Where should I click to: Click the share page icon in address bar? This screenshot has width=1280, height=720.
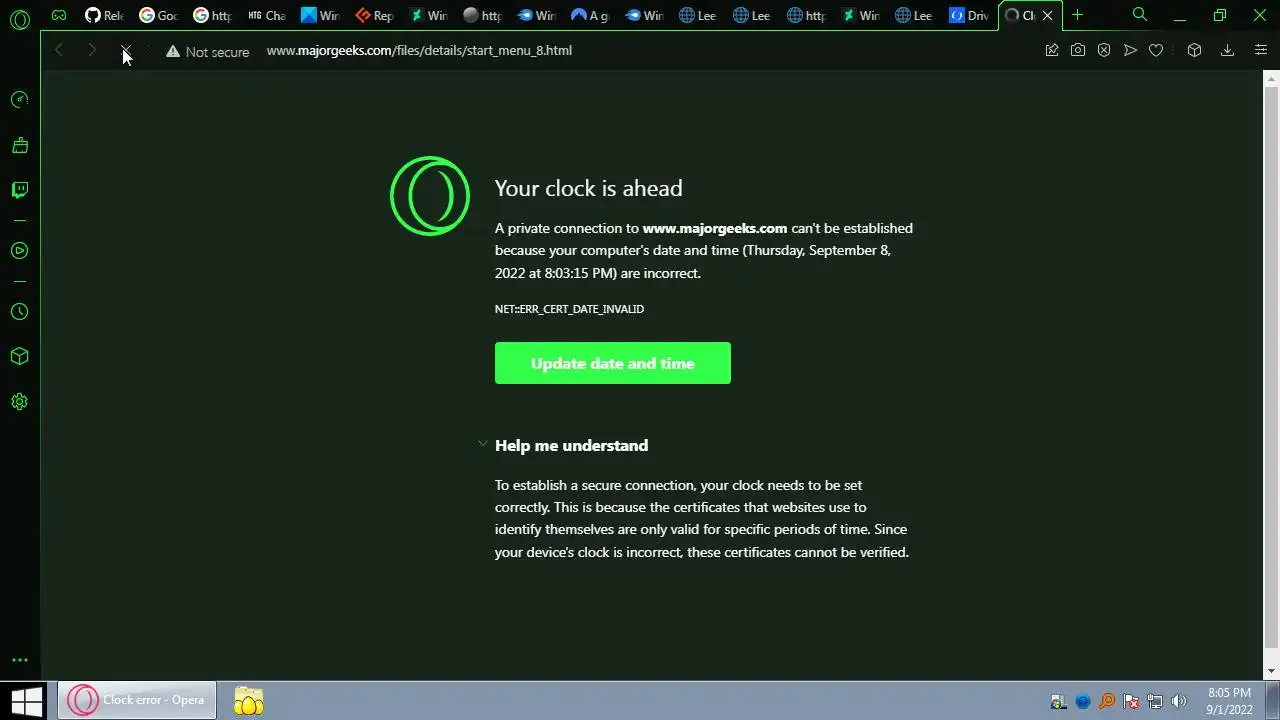pyautogui.click(x=1052, y=50)
